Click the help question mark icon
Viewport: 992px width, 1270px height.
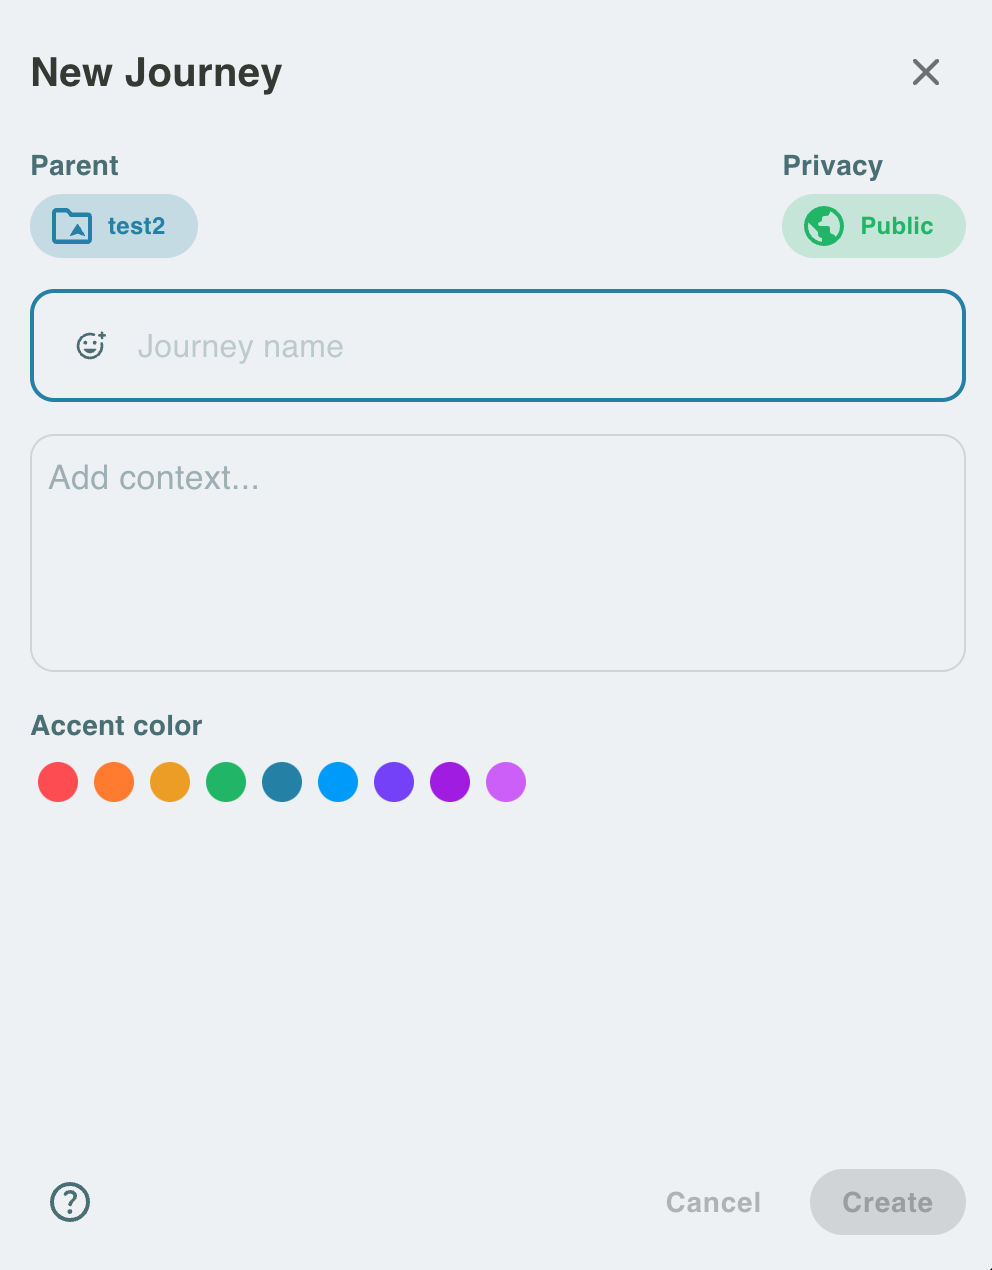tap(70, 1202)
